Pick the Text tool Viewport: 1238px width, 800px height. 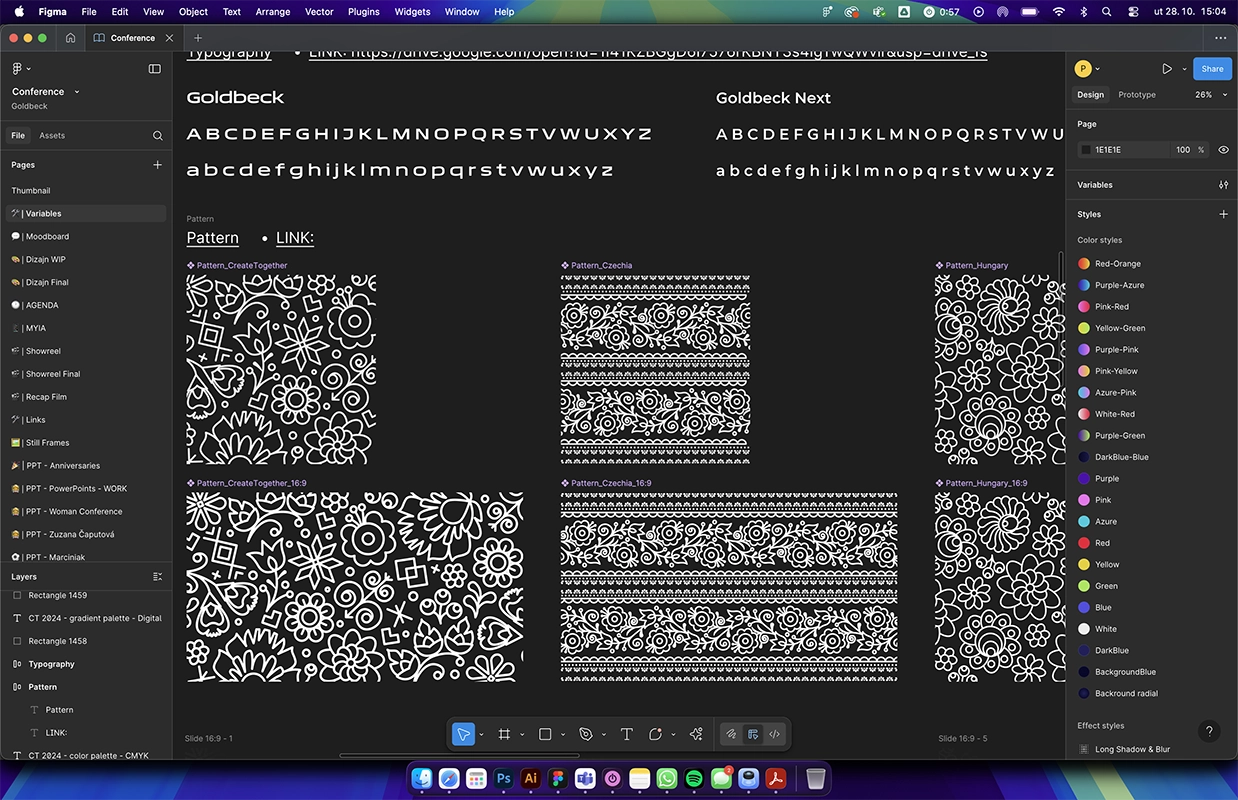627,734
